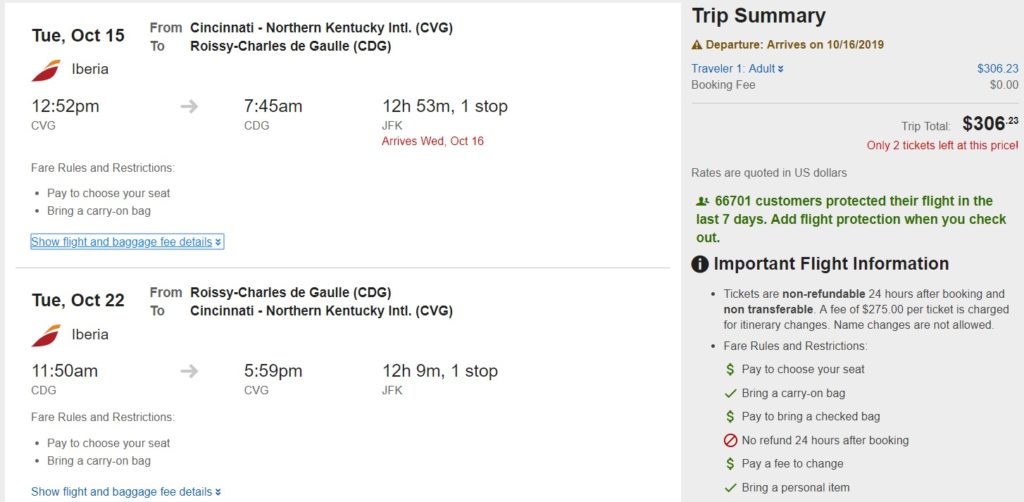Click the arrow between 11:50am and 5:59pm

point(189,371)
